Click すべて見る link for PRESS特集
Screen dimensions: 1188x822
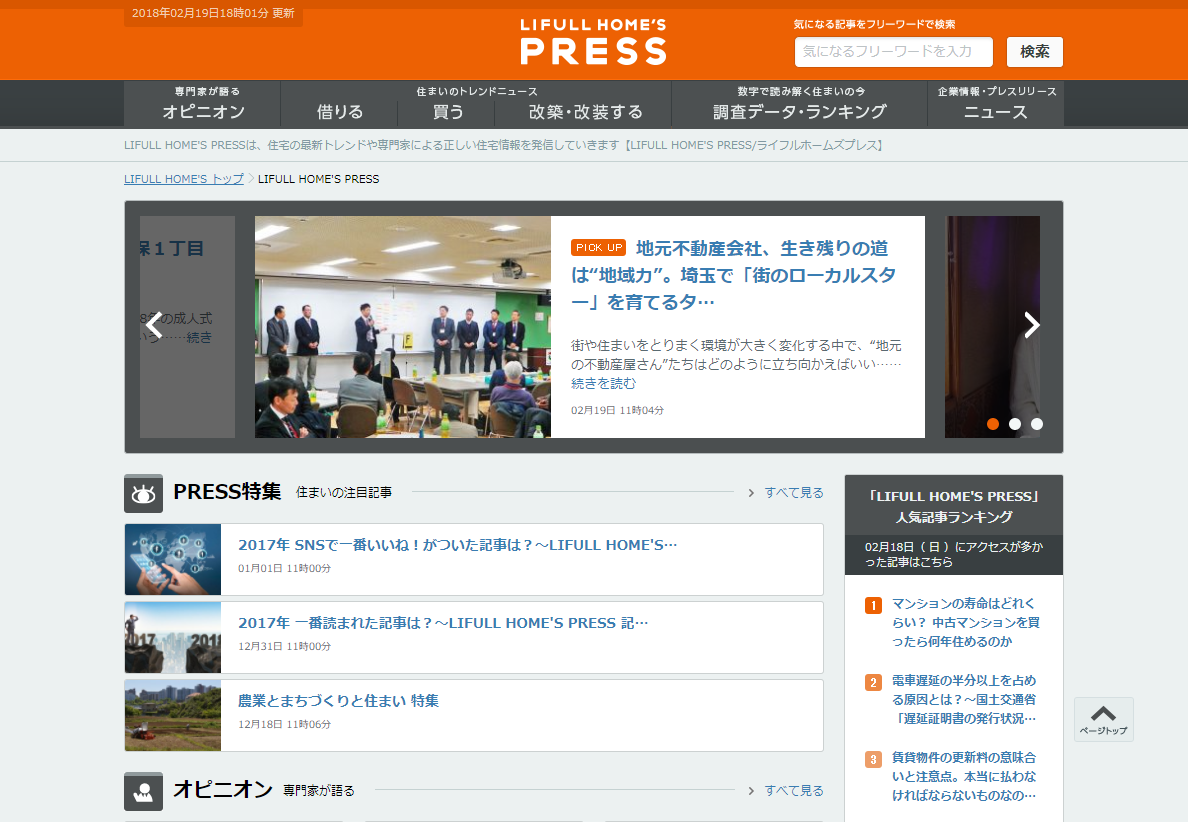tap(793, 492)
